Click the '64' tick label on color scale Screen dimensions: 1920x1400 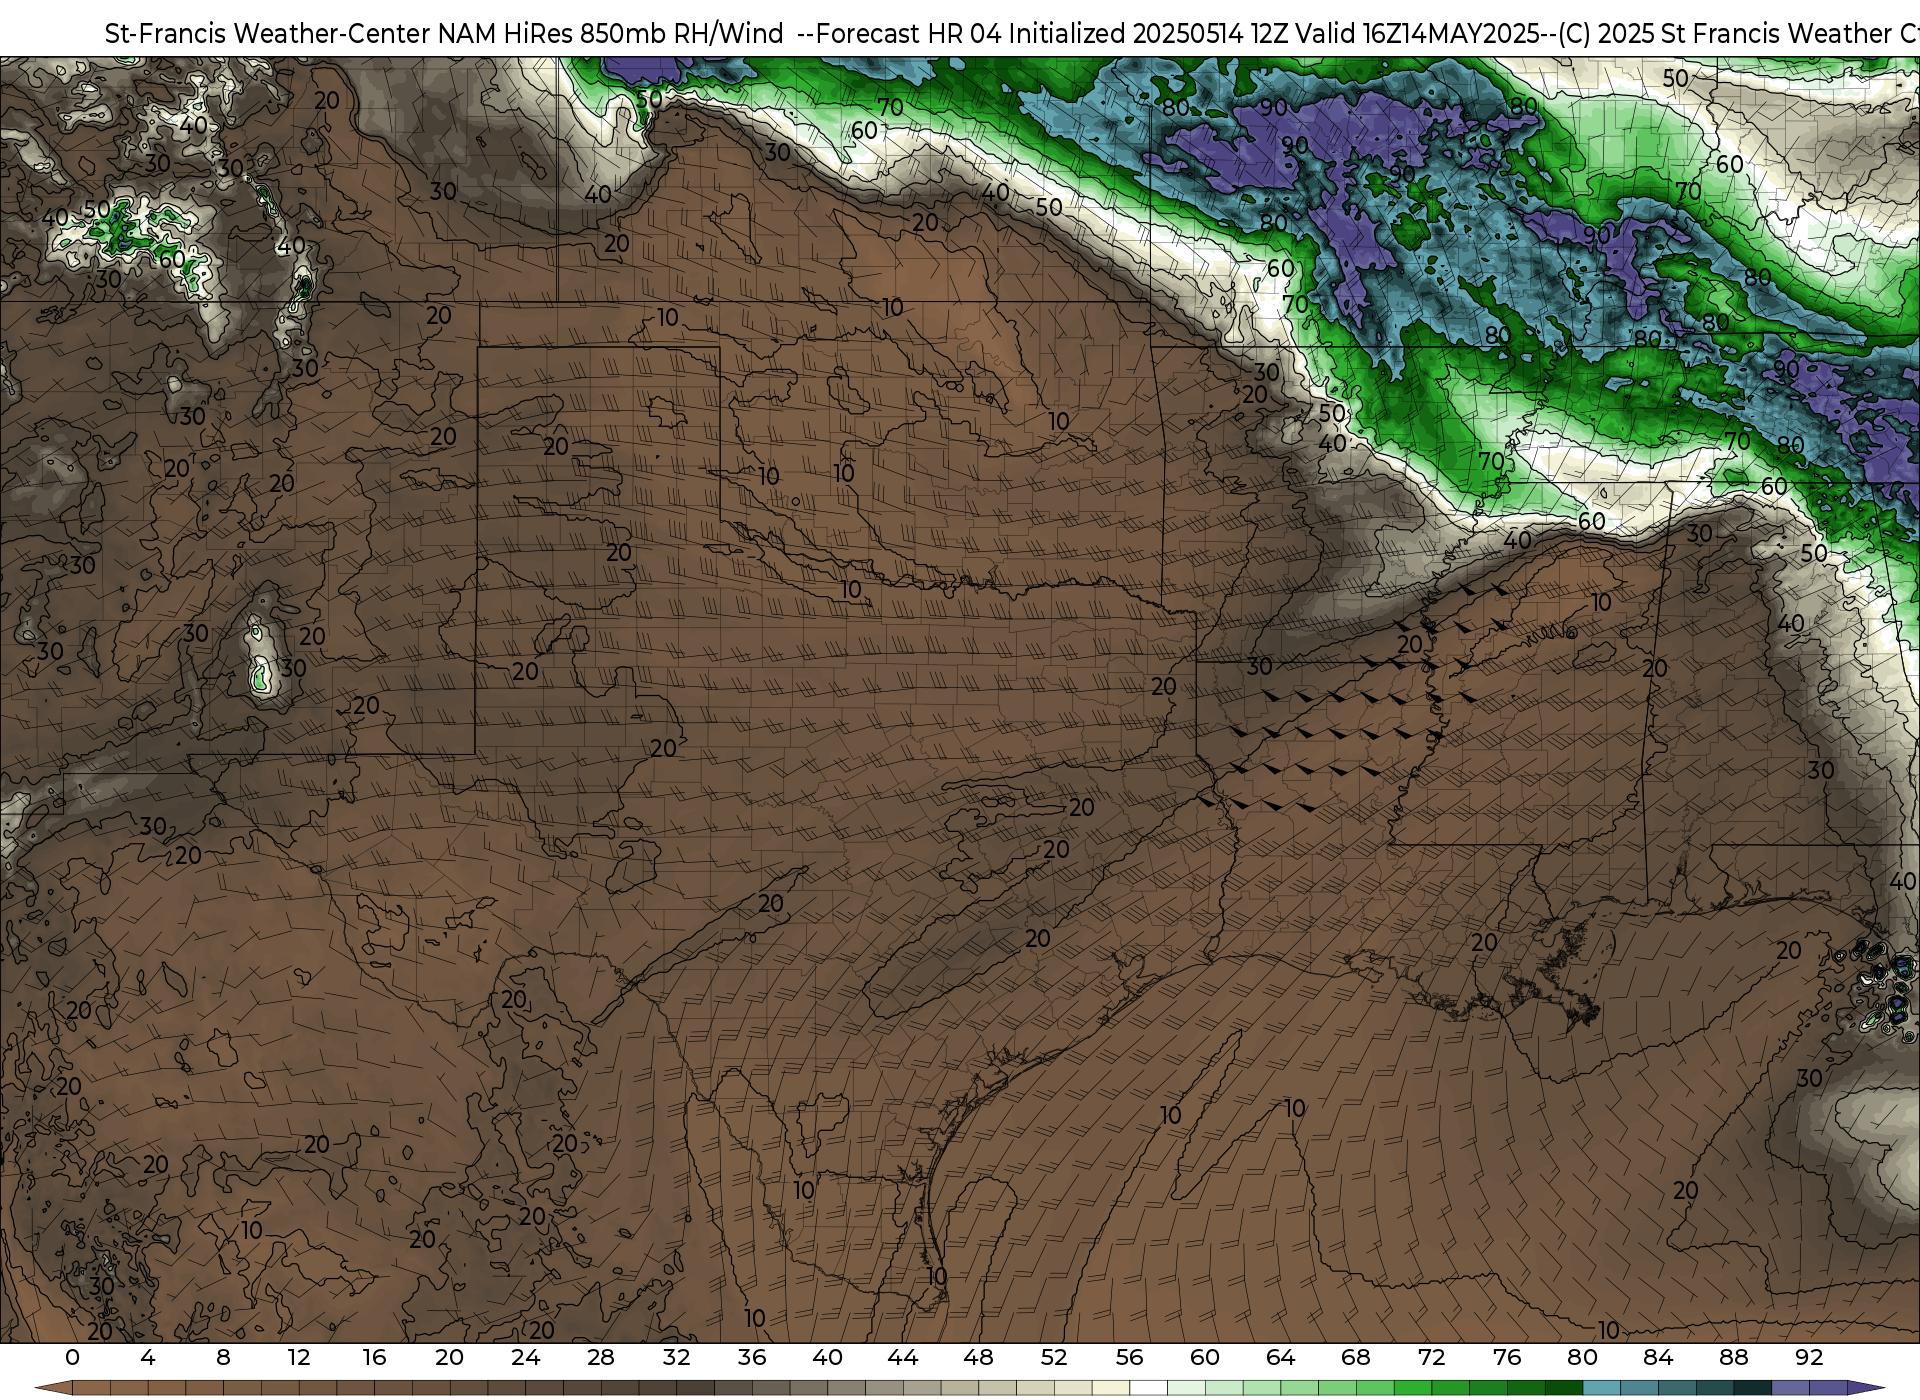pos(1280,1357)
